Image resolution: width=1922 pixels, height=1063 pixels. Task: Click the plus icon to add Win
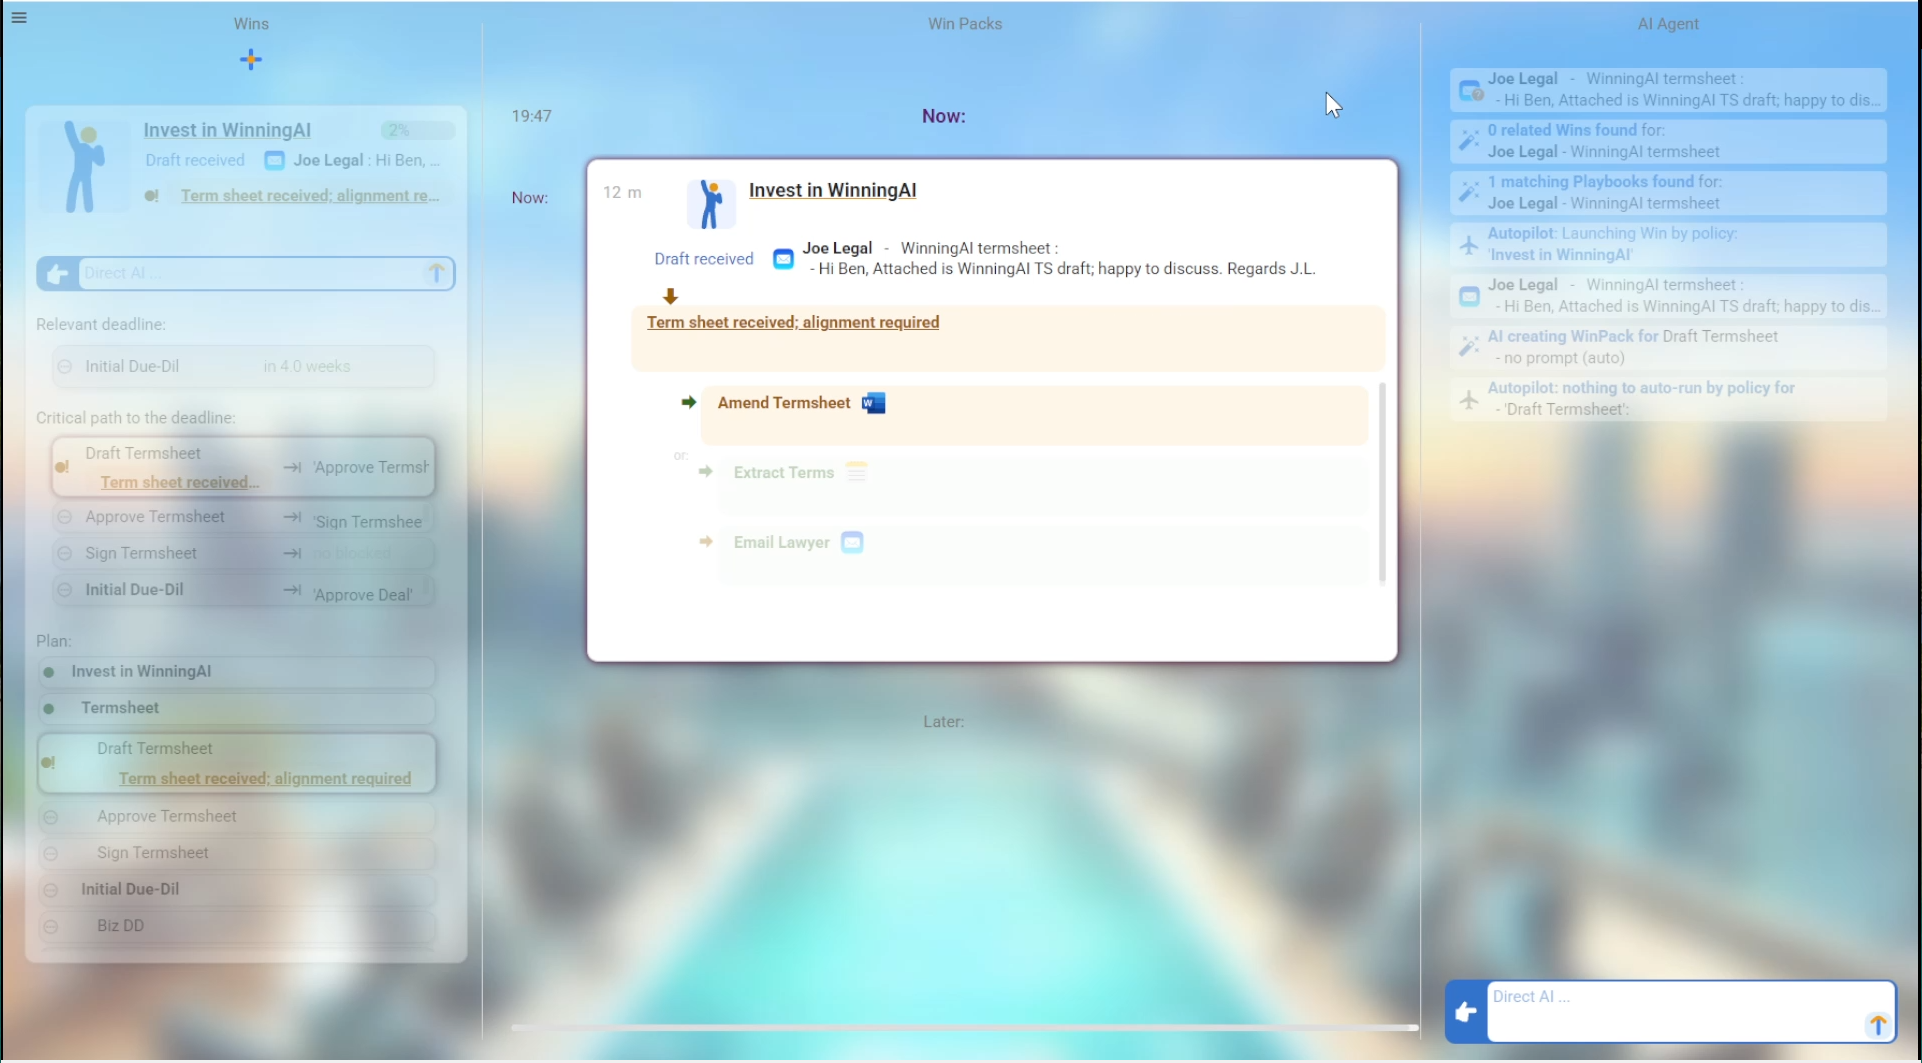tap(251, 60)
